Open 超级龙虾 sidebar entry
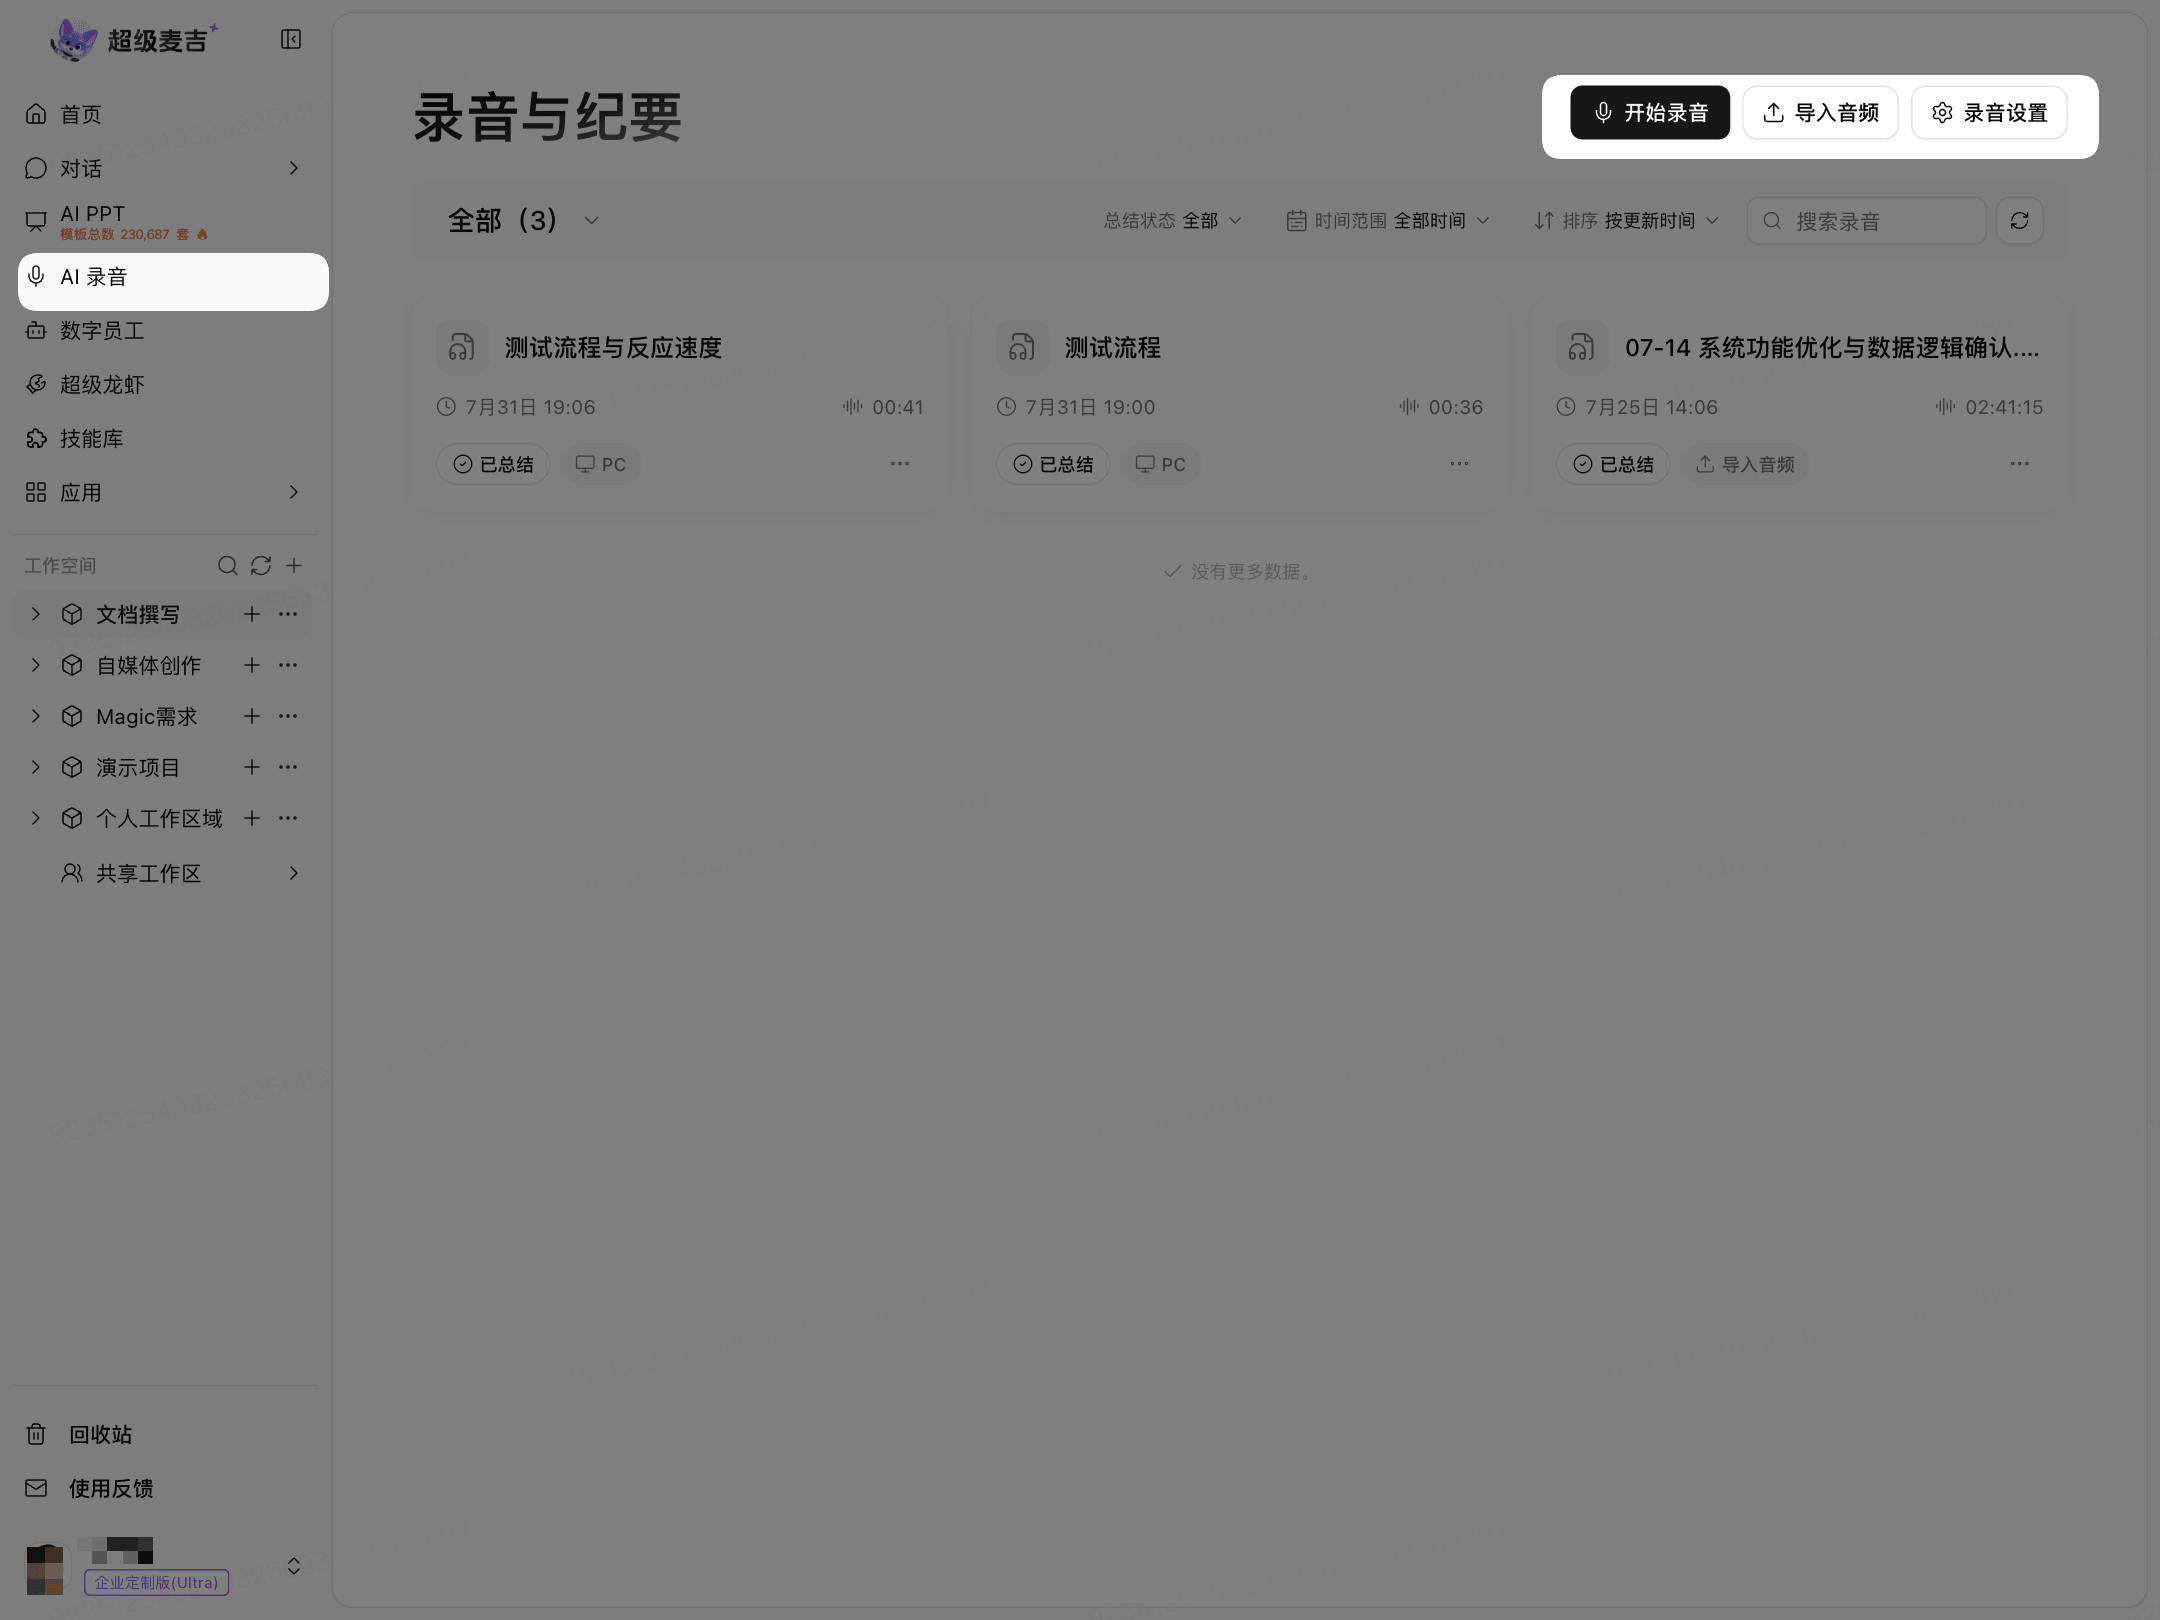2160x1620 pixels. click(165, 384)
